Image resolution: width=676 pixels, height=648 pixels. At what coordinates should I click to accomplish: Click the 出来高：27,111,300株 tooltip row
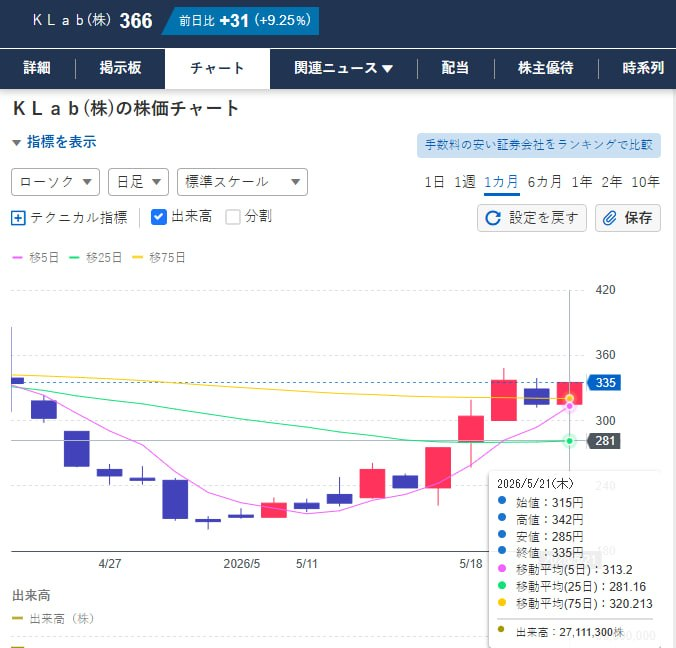[x=560, y=632]
